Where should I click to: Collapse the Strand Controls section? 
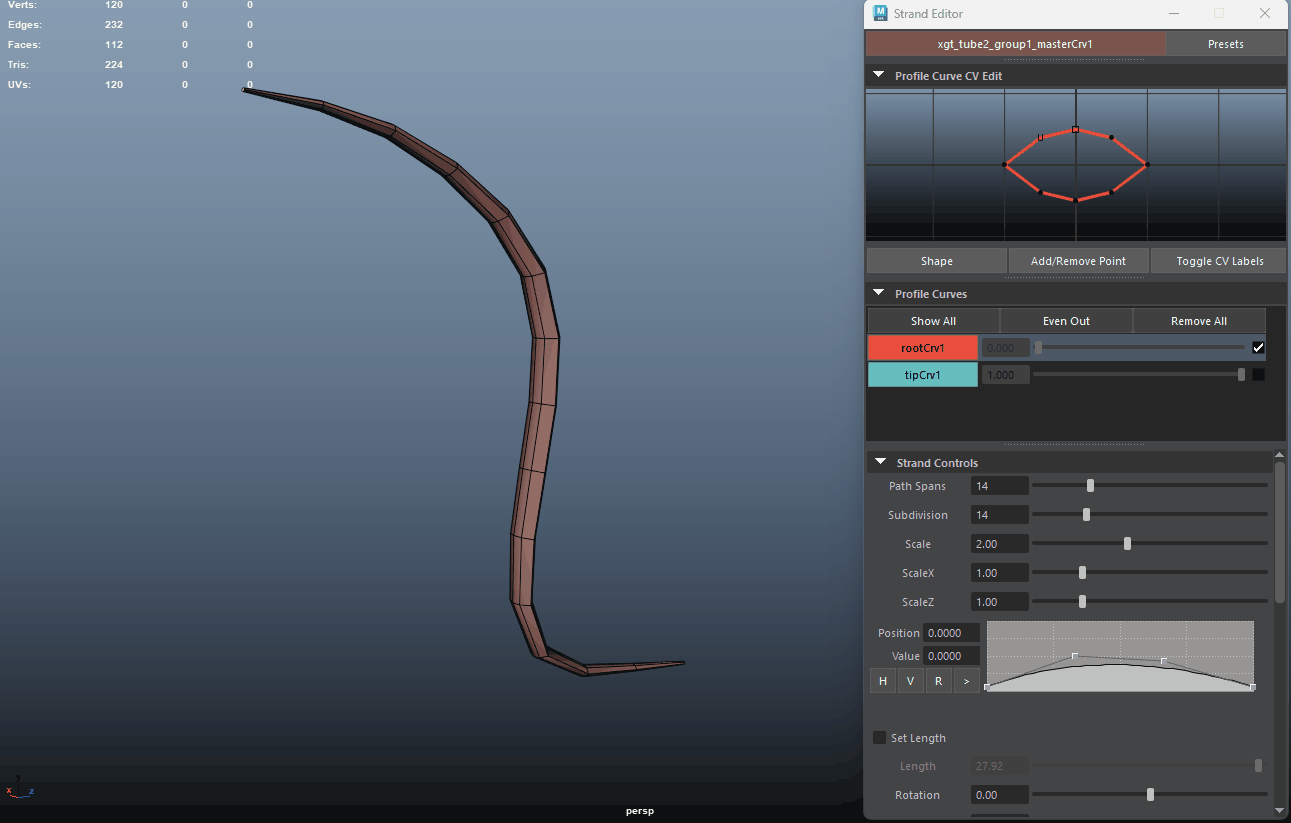click(880, 463)
